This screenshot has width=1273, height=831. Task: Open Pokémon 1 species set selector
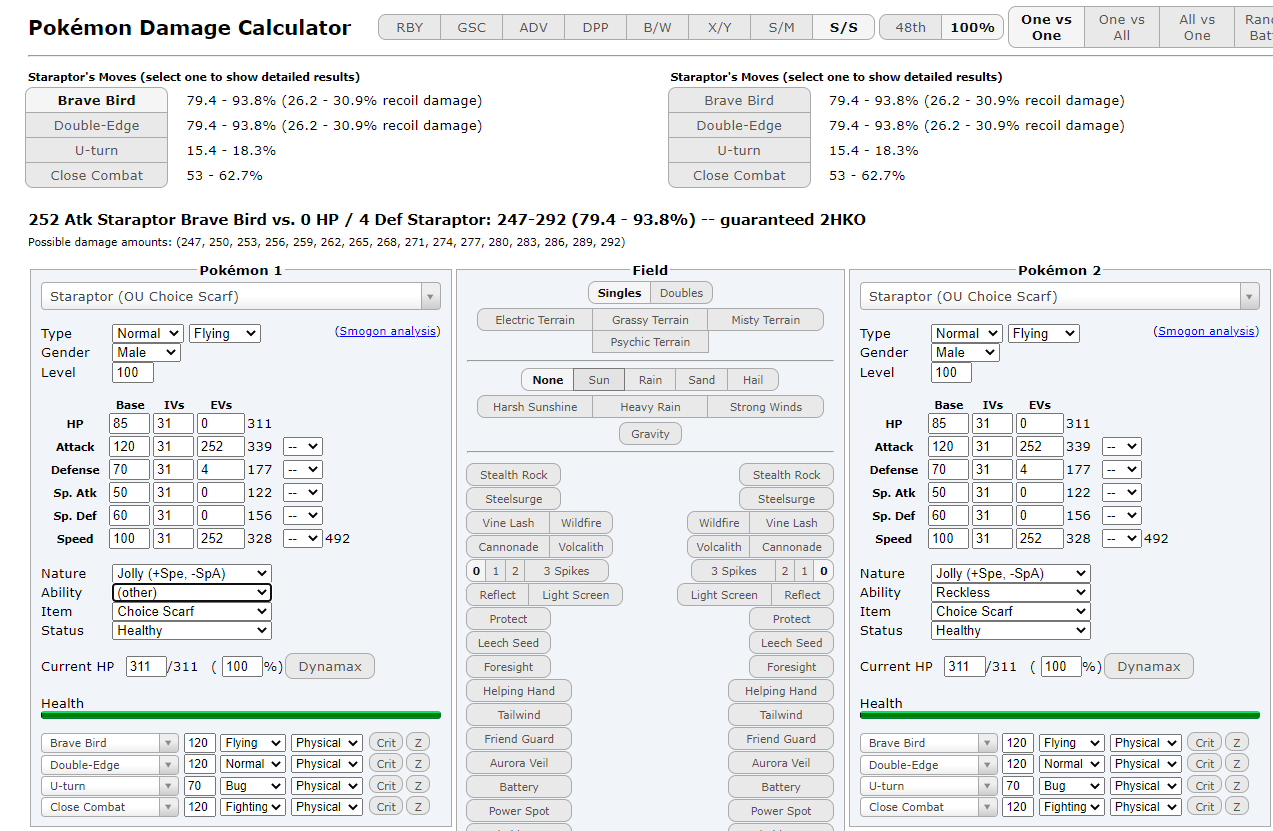[240, 296]
